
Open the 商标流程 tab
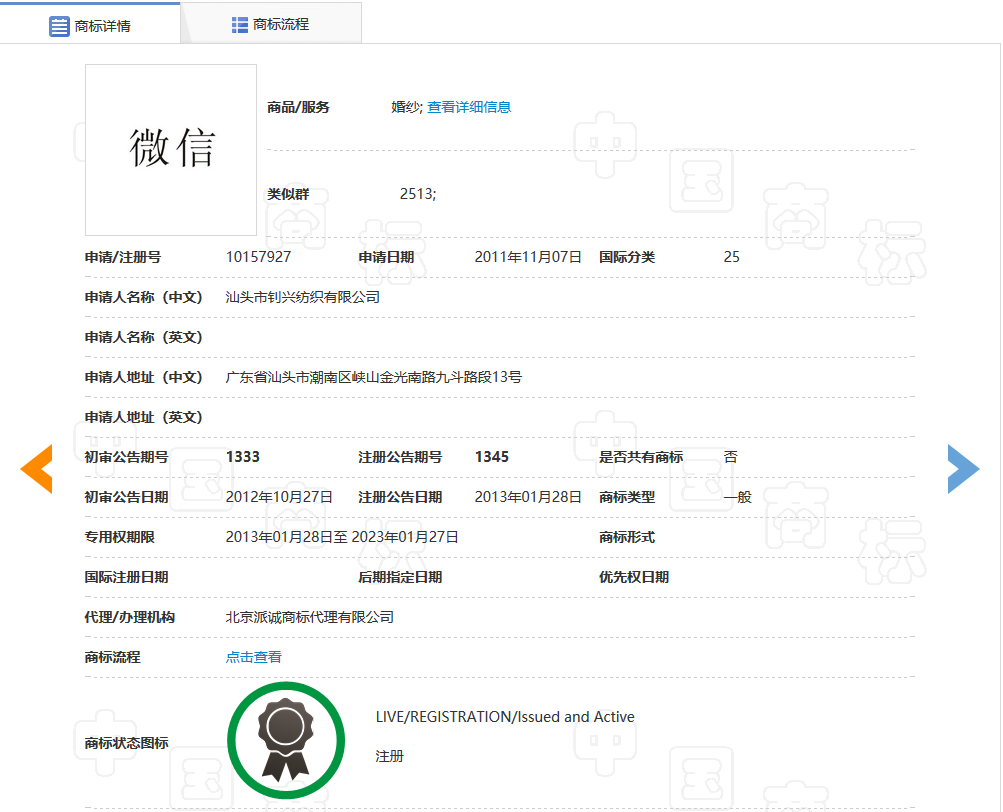pyautogui.click(x=271, y=24)
